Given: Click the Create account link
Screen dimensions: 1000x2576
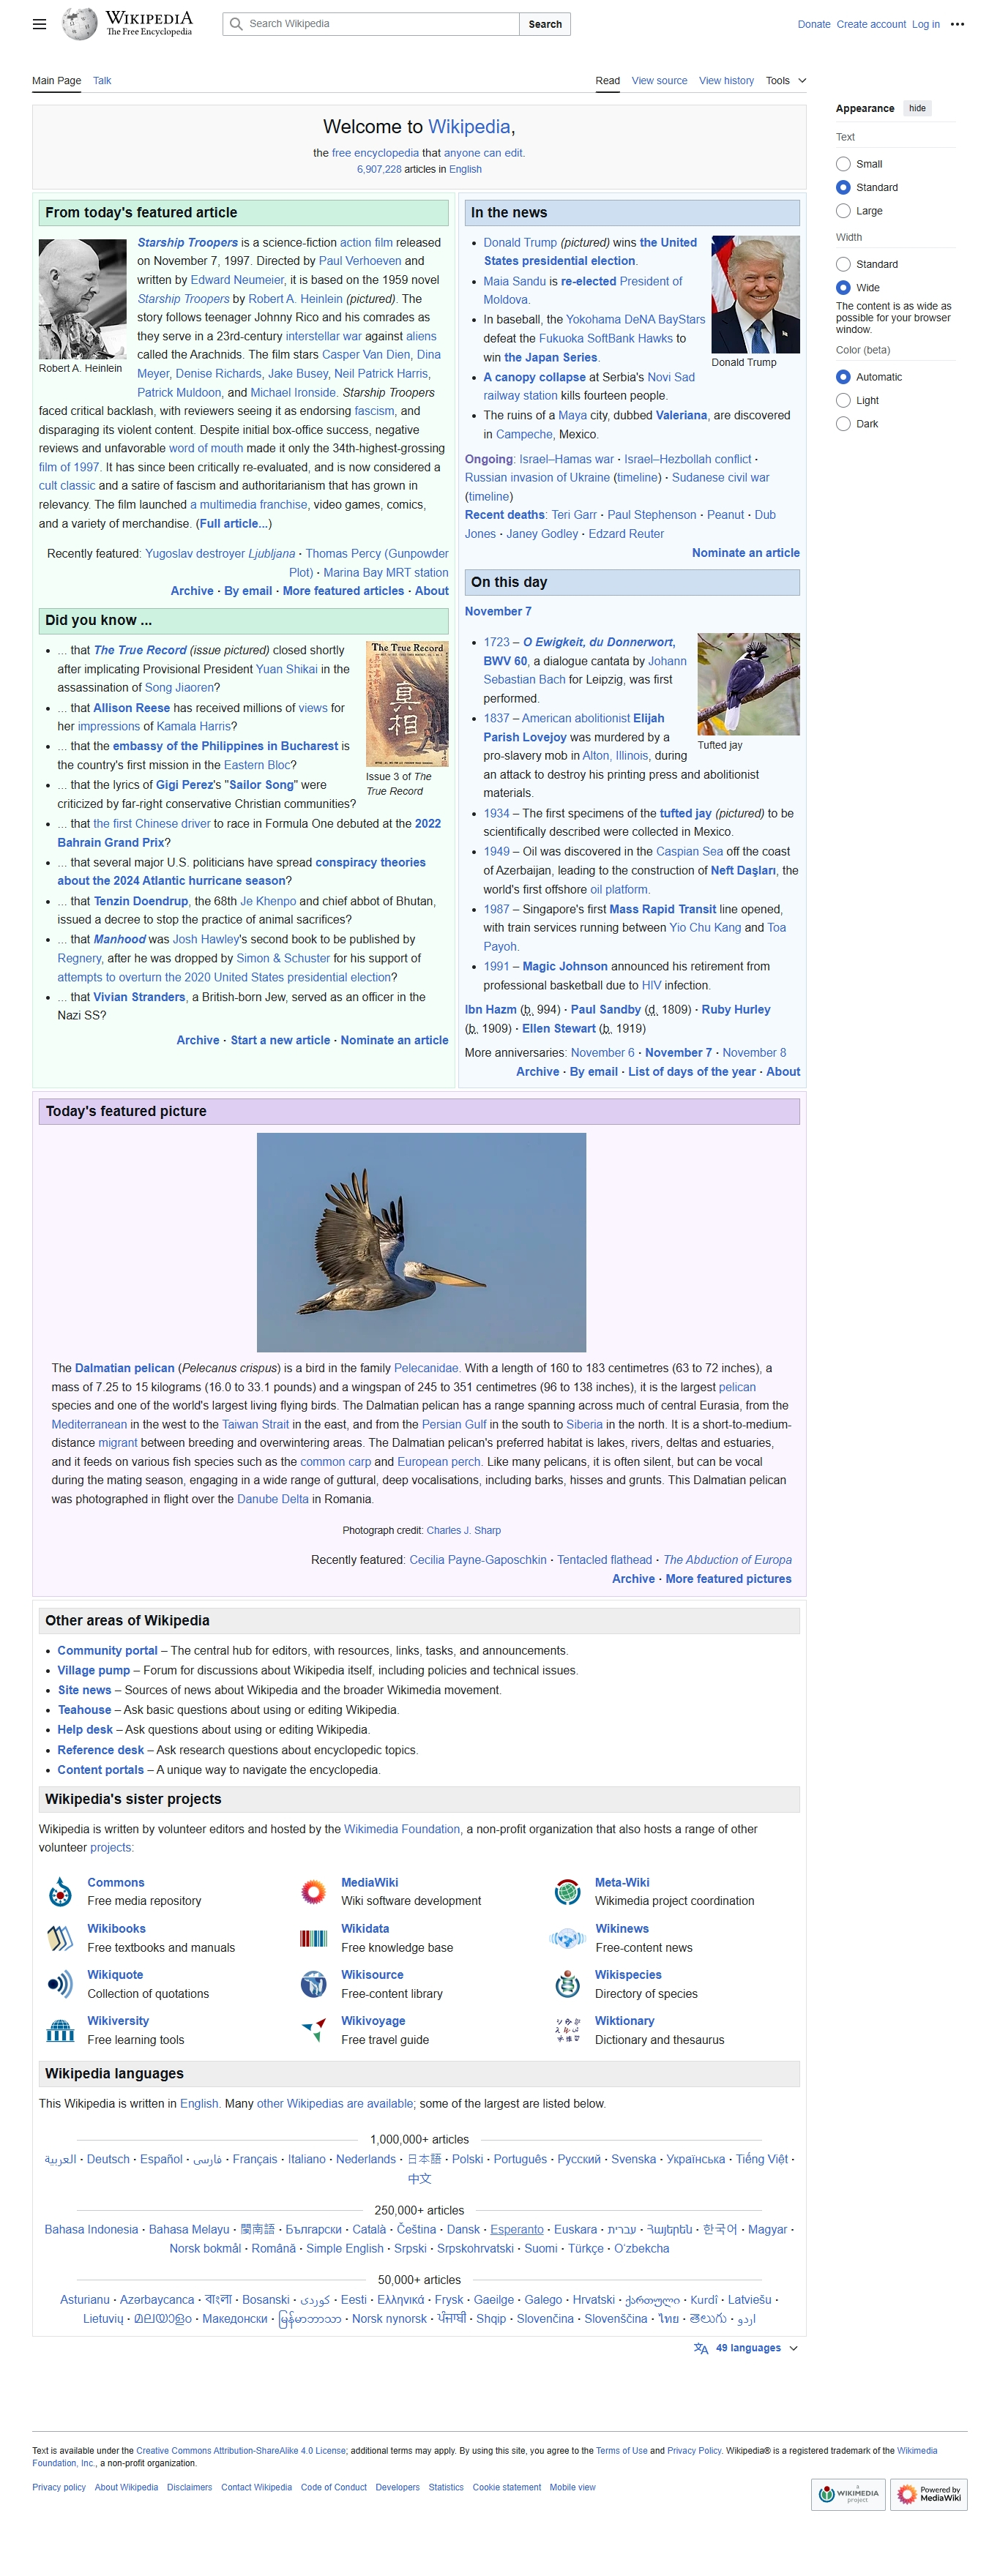Looking at the screenshot, I should click(871, 24).
